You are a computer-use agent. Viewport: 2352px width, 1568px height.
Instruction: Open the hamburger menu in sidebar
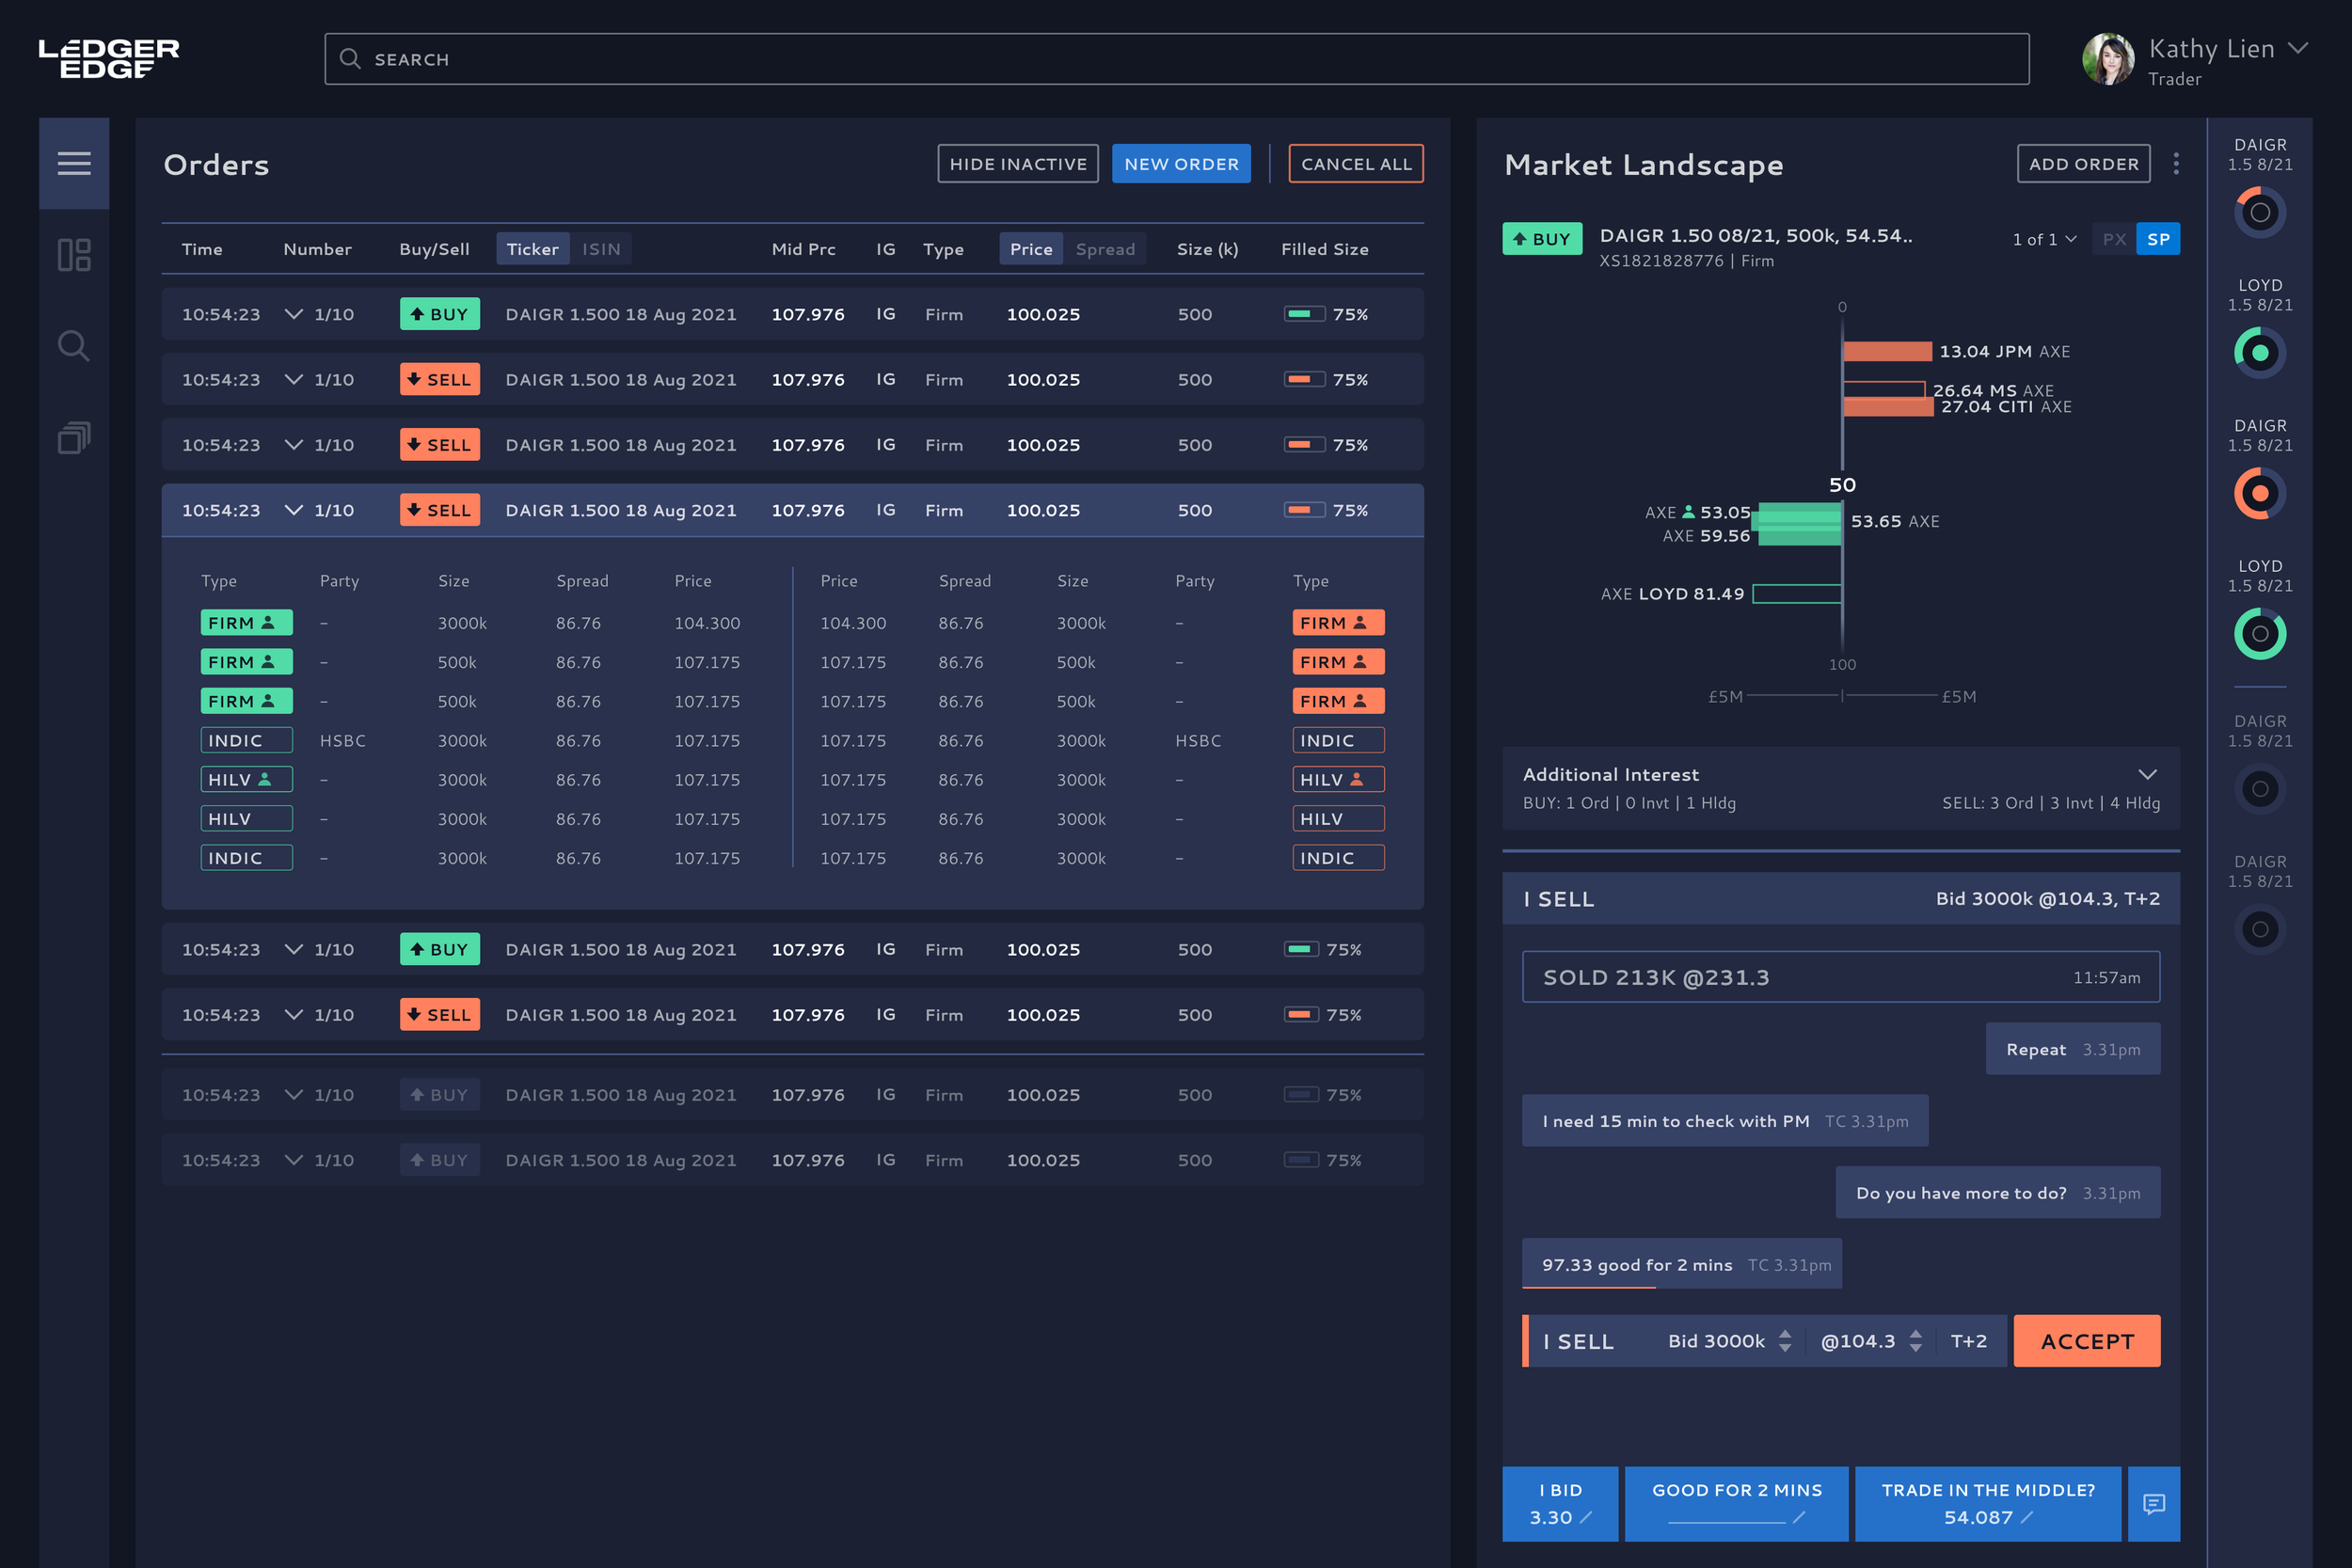[74, 163]
